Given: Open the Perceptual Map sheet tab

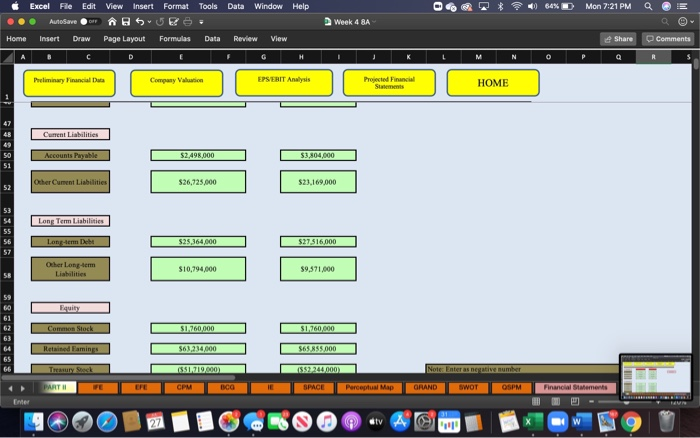Looking at the screenshot, I should coord(370,388).
